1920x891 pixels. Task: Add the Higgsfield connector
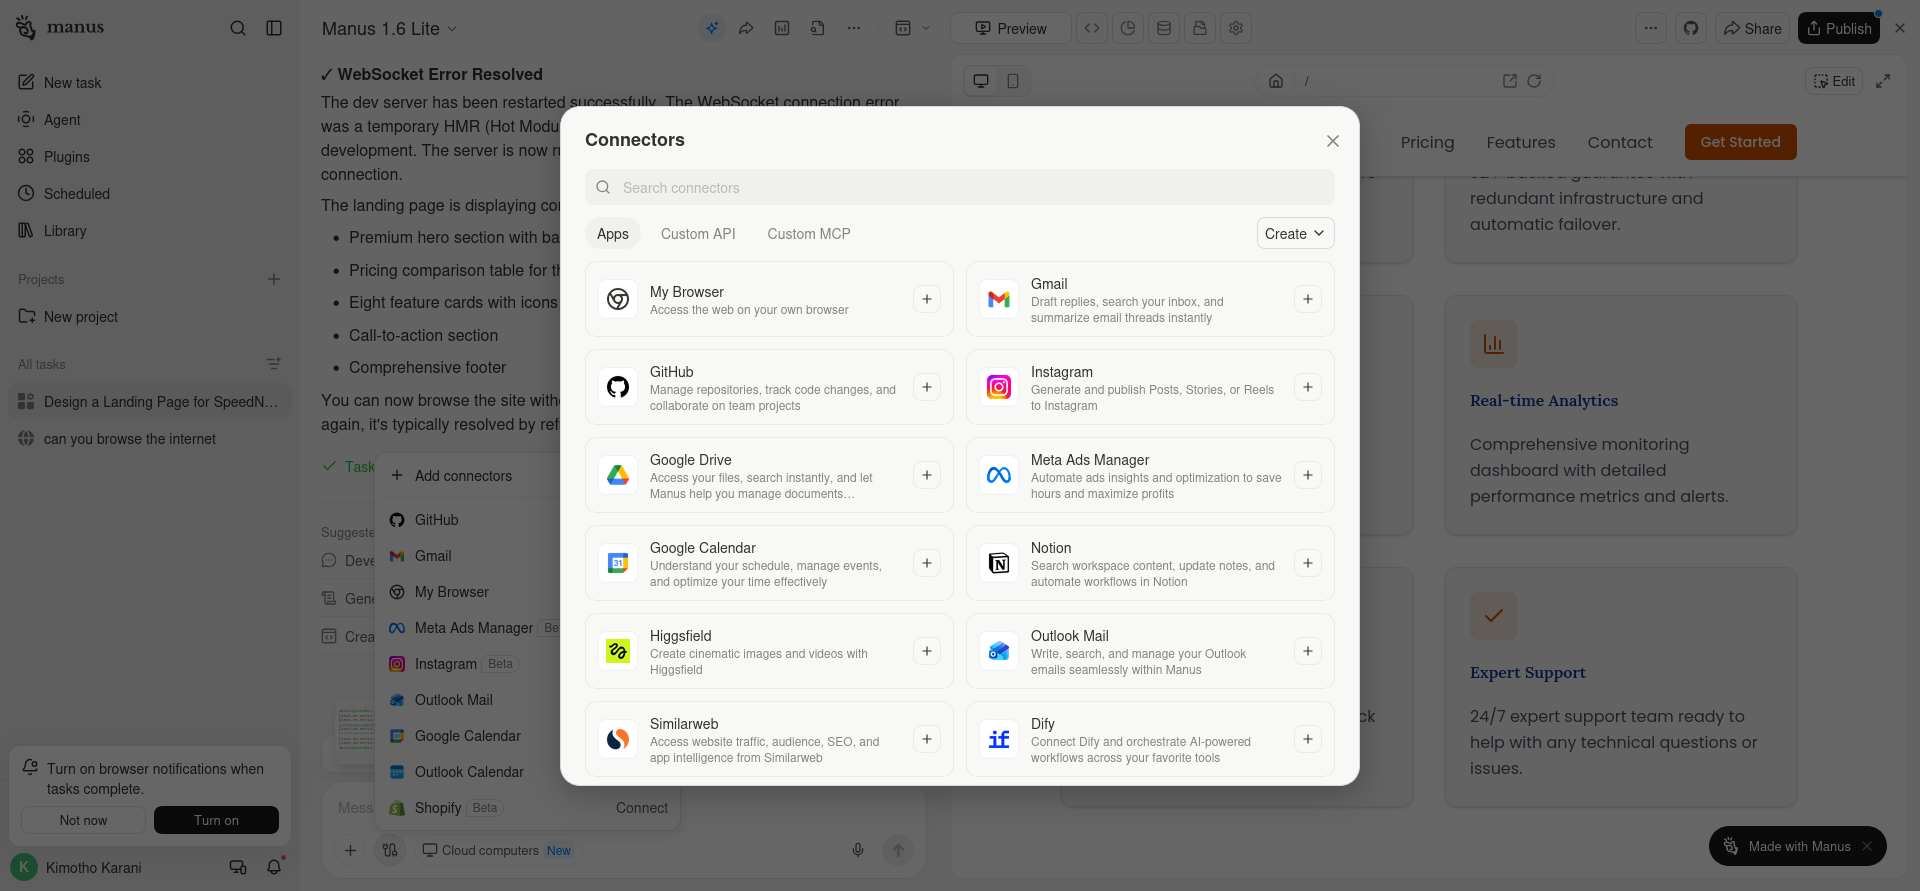click(927, 651)
